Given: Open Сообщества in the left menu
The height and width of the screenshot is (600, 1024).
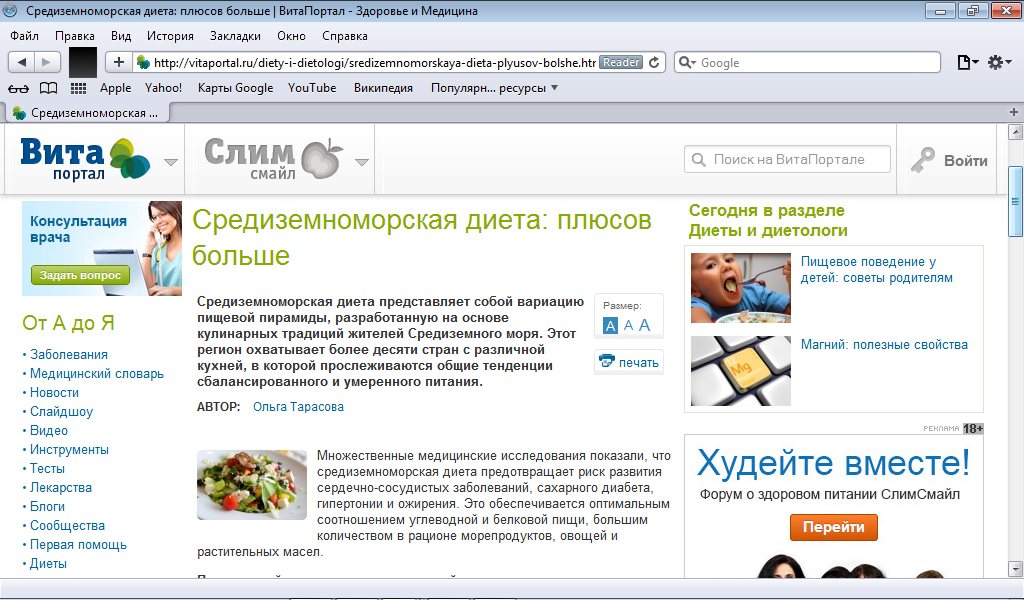Looking at the screenshot, I should (x=67, y=525).
